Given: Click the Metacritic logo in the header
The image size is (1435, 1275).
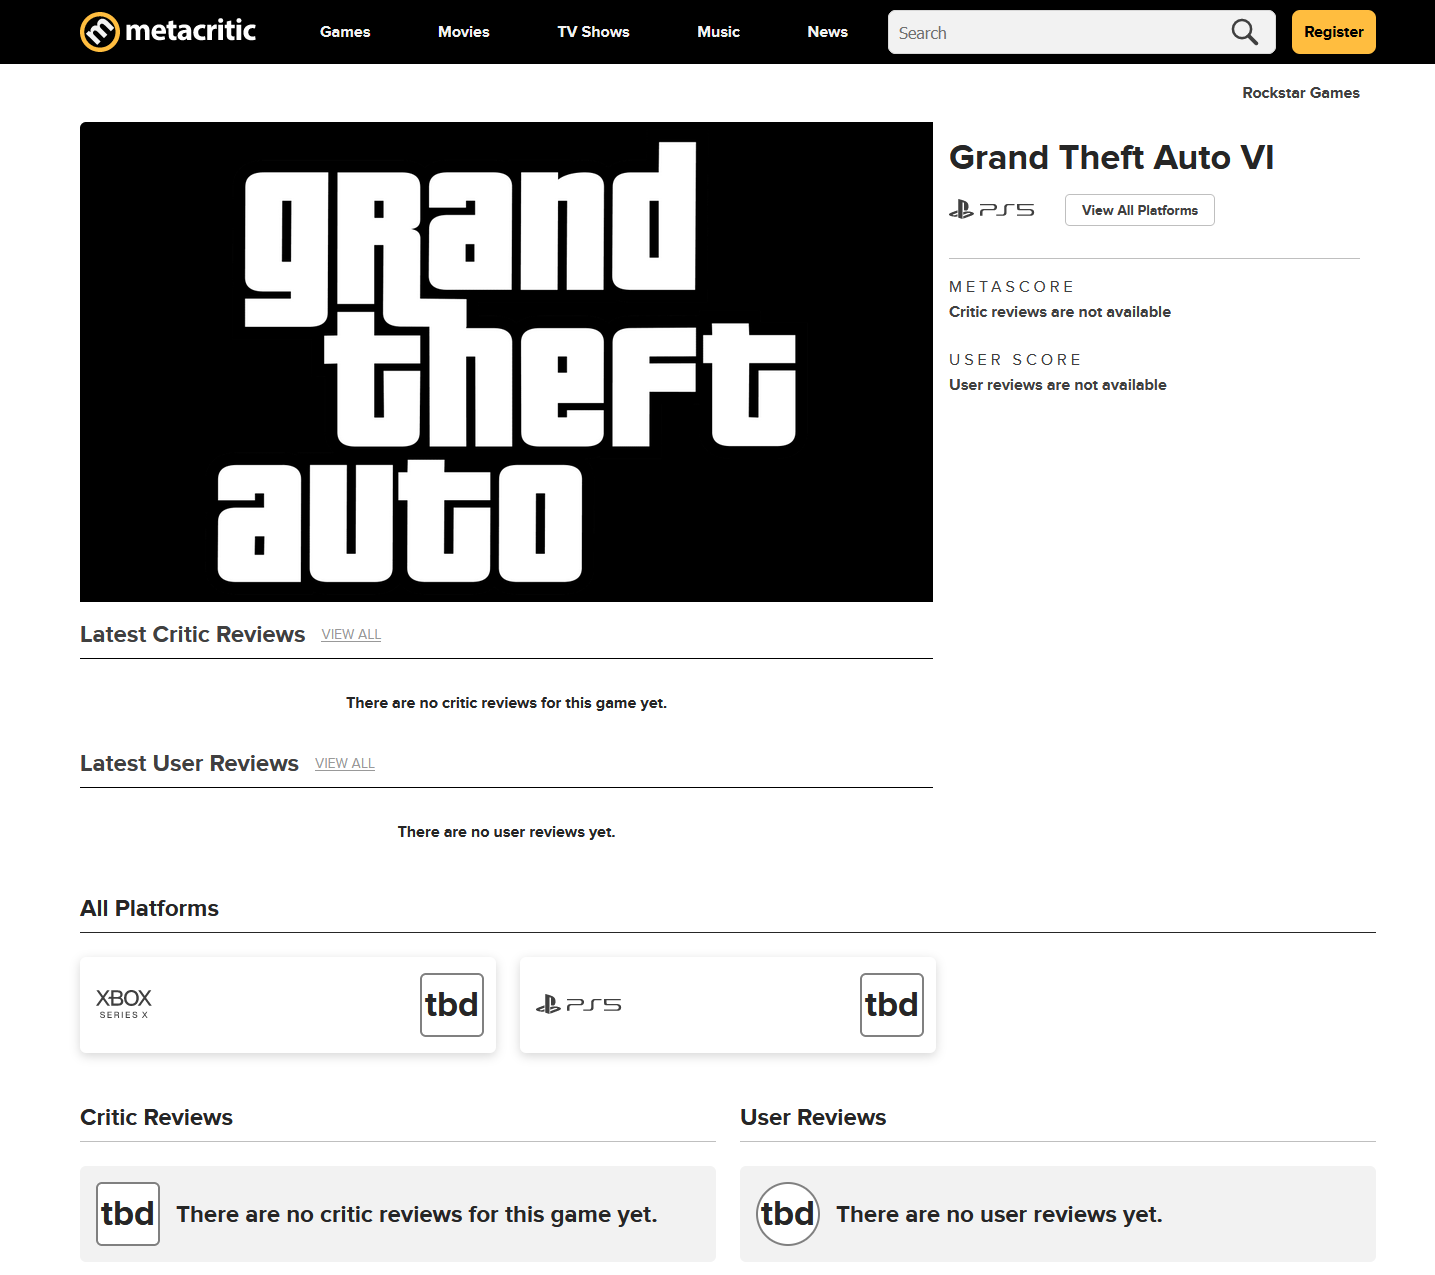Looking at the screenshot, I should tap(168, 32).
